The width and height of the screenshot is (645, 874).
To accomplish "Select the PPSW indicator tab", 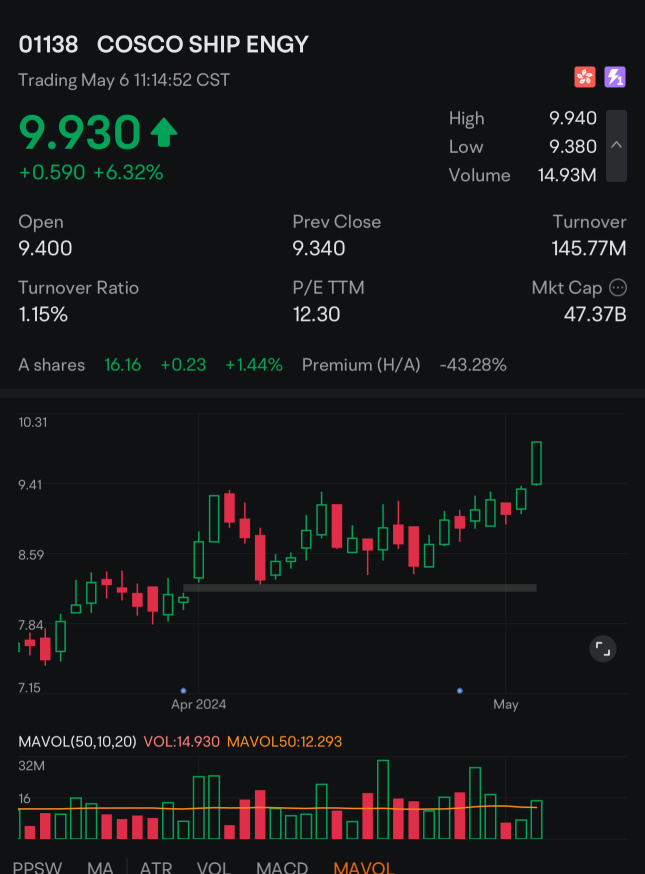I will [x=37, y=867].
